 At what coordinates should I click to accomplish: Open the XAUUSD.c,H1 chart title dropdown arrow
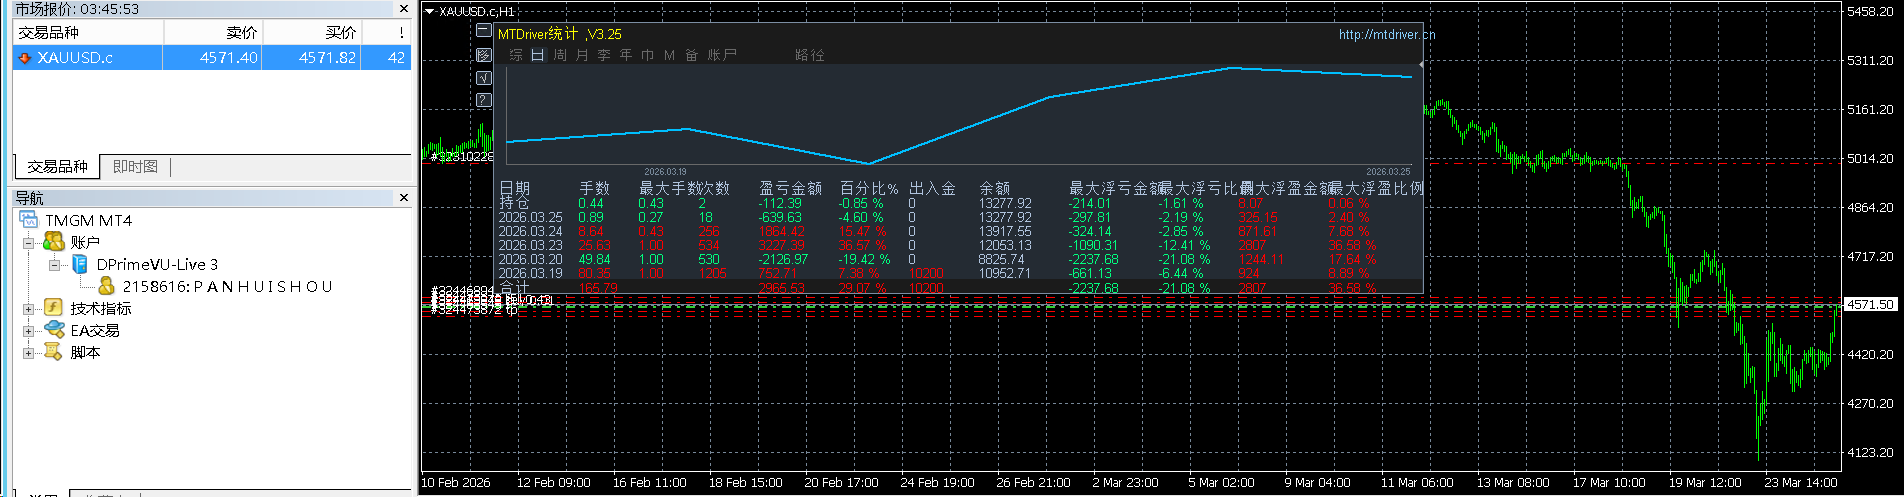click(430, 11)
